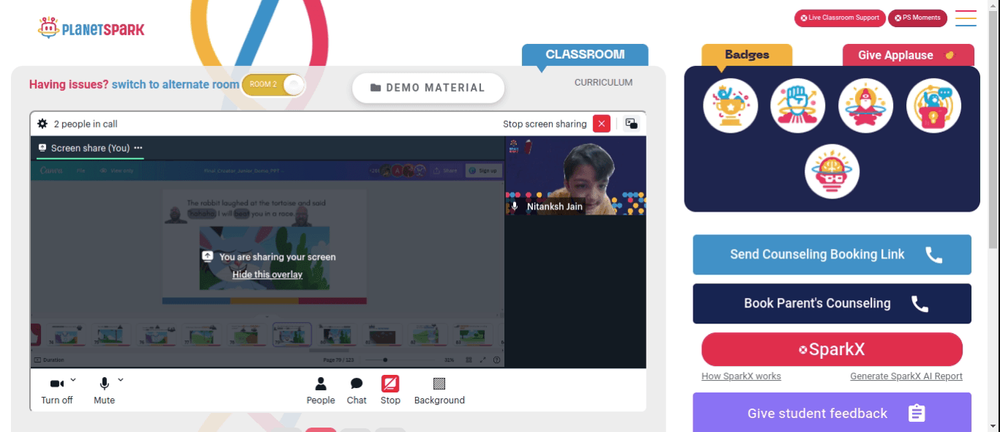Switch to the Curriculum tab
This screenshot has height=432, width=1000.
[x=603, y=82]
